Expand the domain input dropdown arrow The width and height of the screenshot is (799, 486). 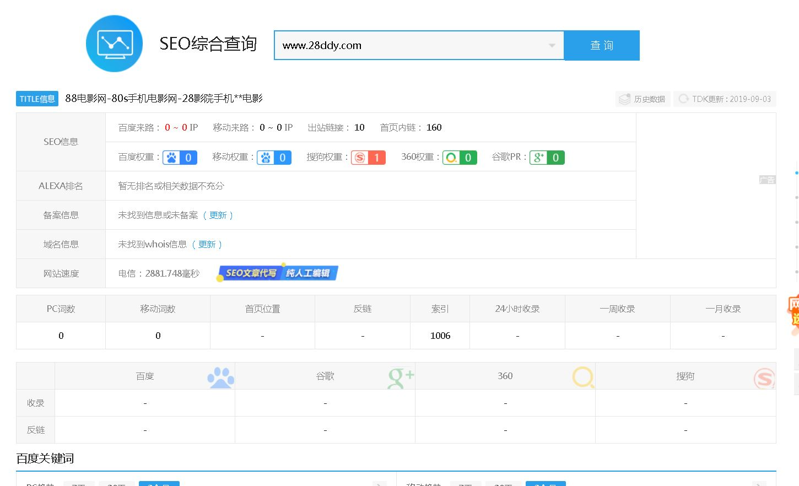[552, 45]
